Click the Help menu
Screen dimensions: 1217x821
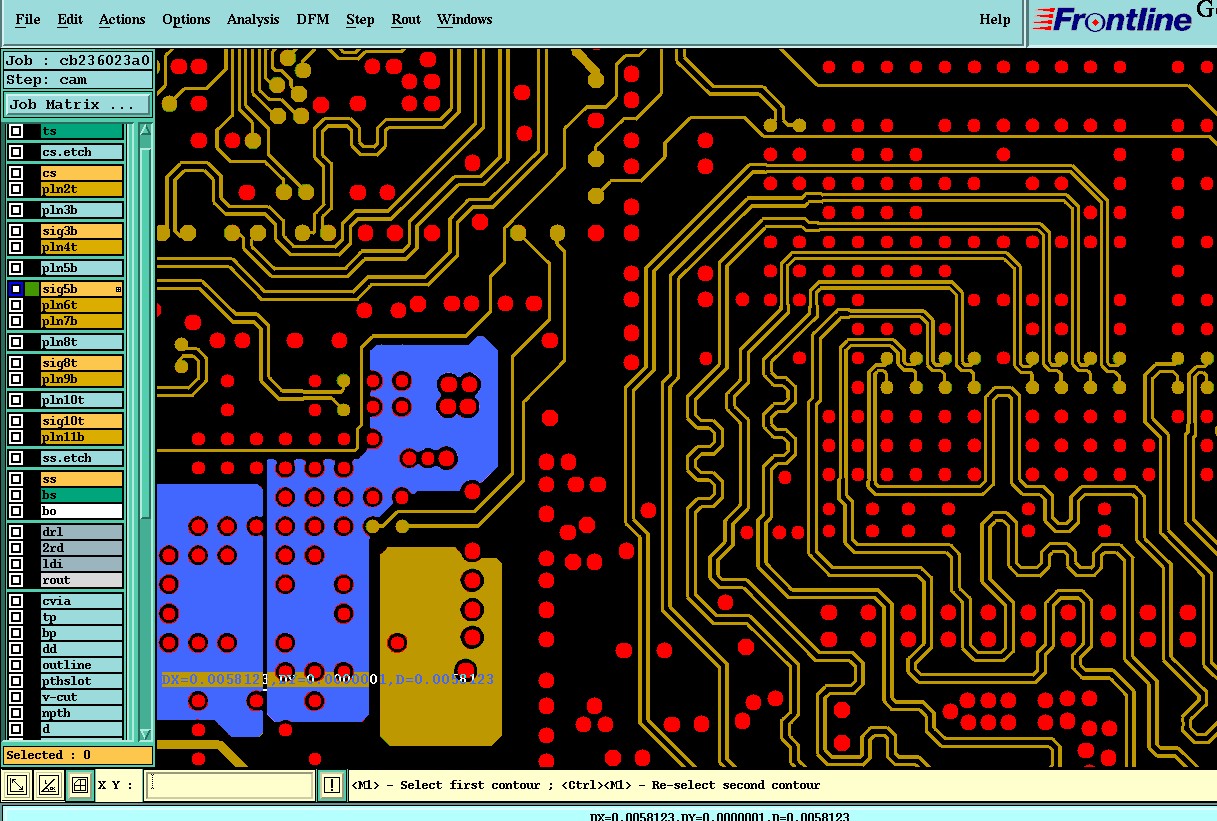click(x=994, y=19)
